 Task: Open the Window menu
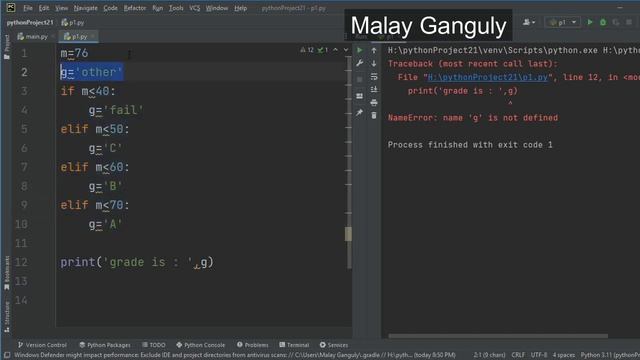point(217,8)
